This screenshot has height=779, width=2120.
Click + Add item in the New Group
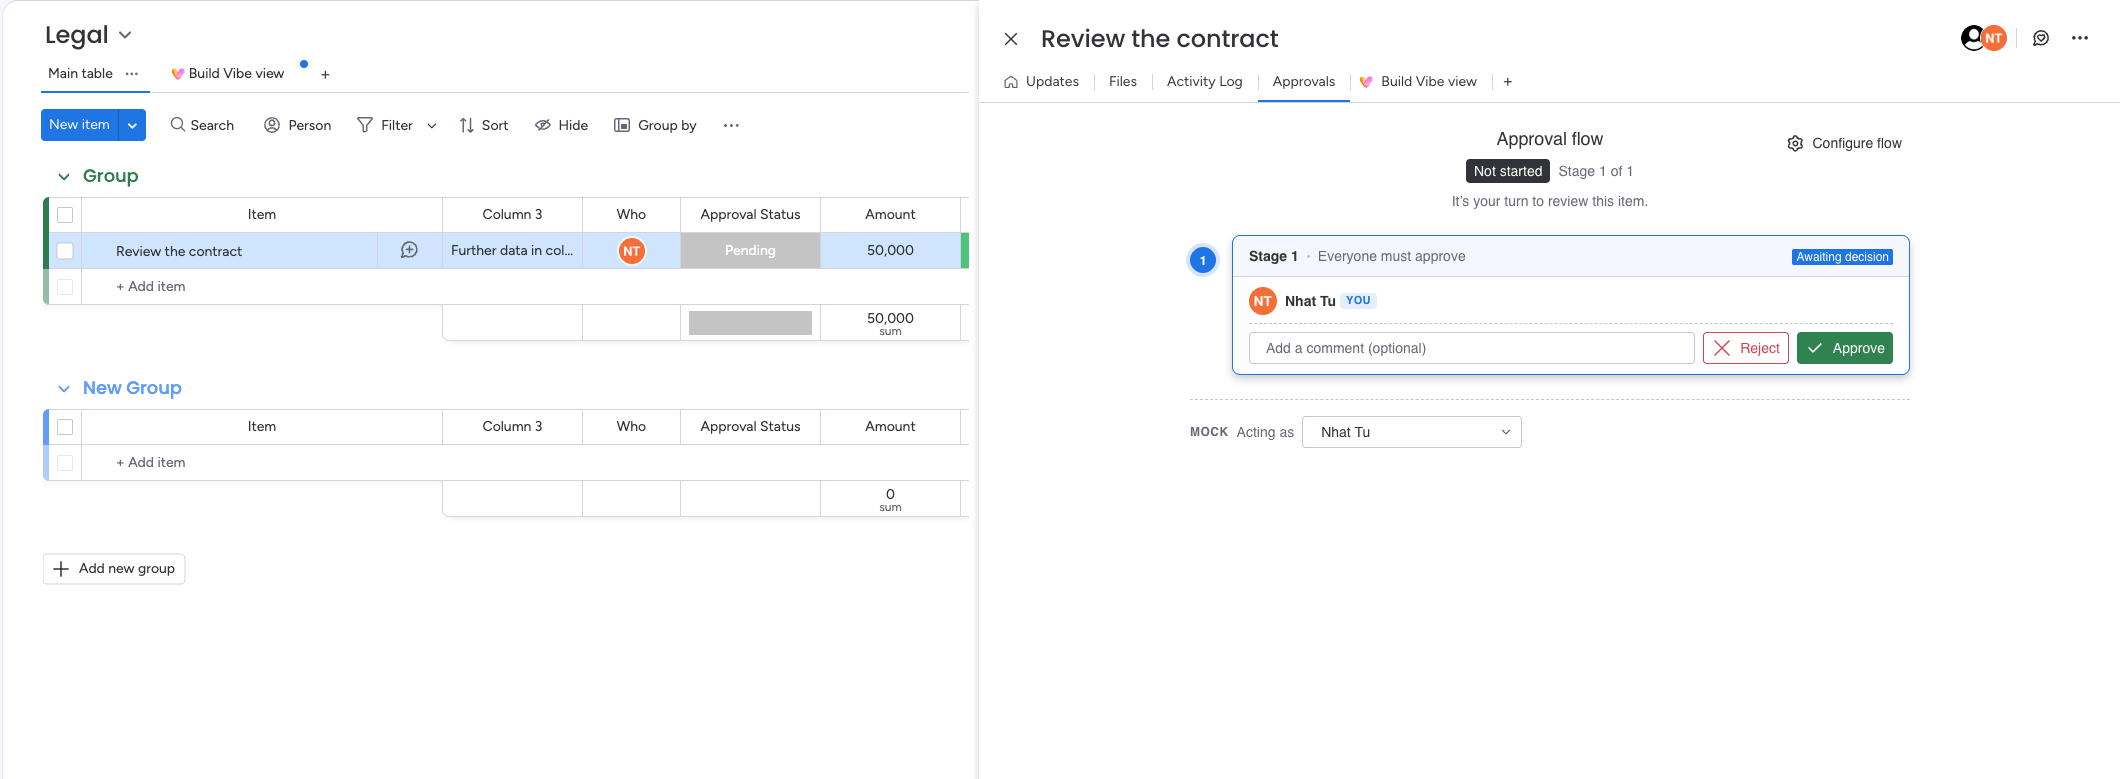(150, 463)
